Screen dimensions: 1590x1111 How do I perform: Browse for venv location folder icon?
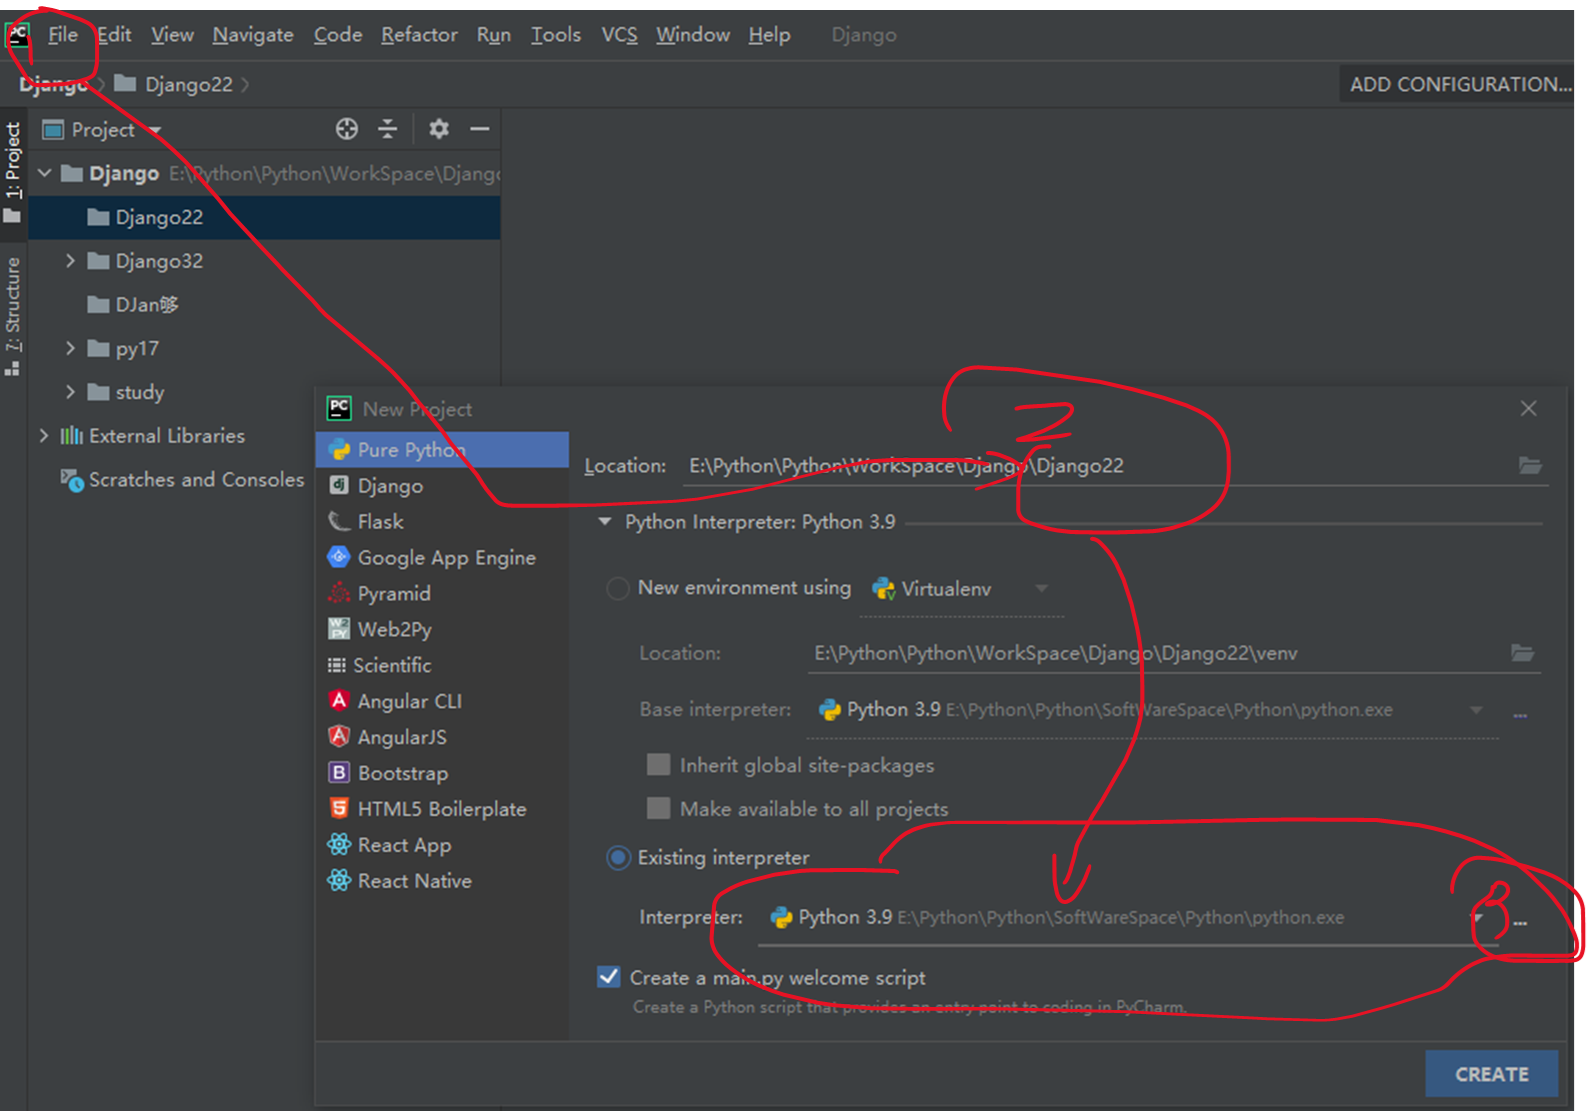click(1522, 653)
